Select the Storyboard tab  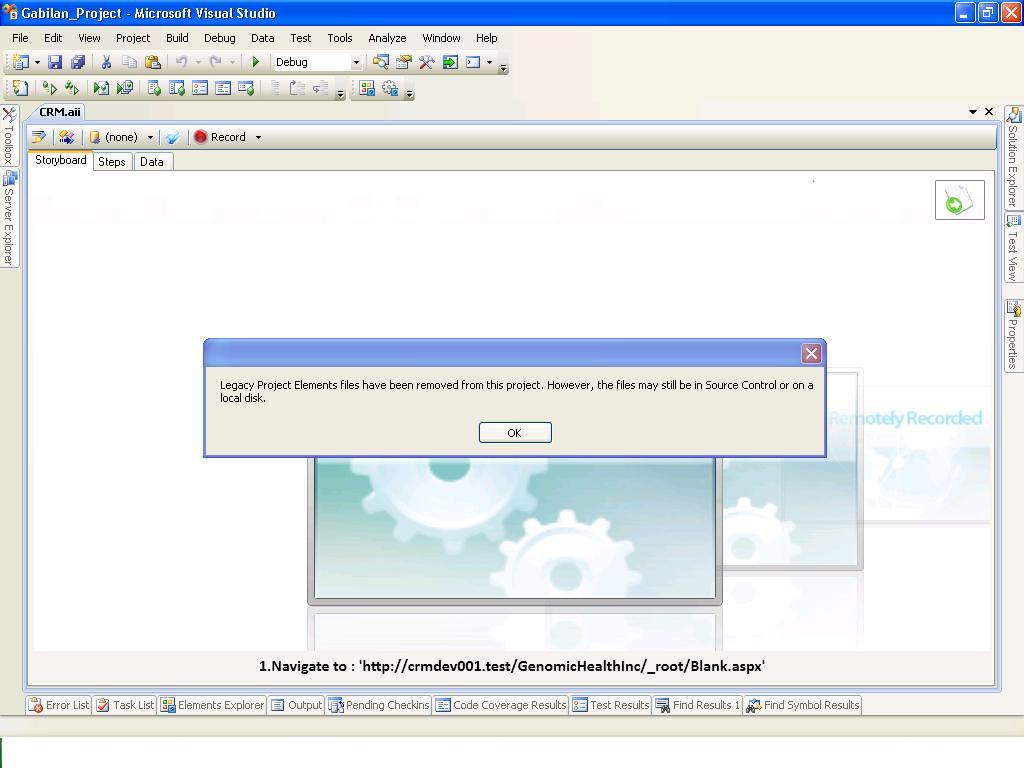point(61,160)
